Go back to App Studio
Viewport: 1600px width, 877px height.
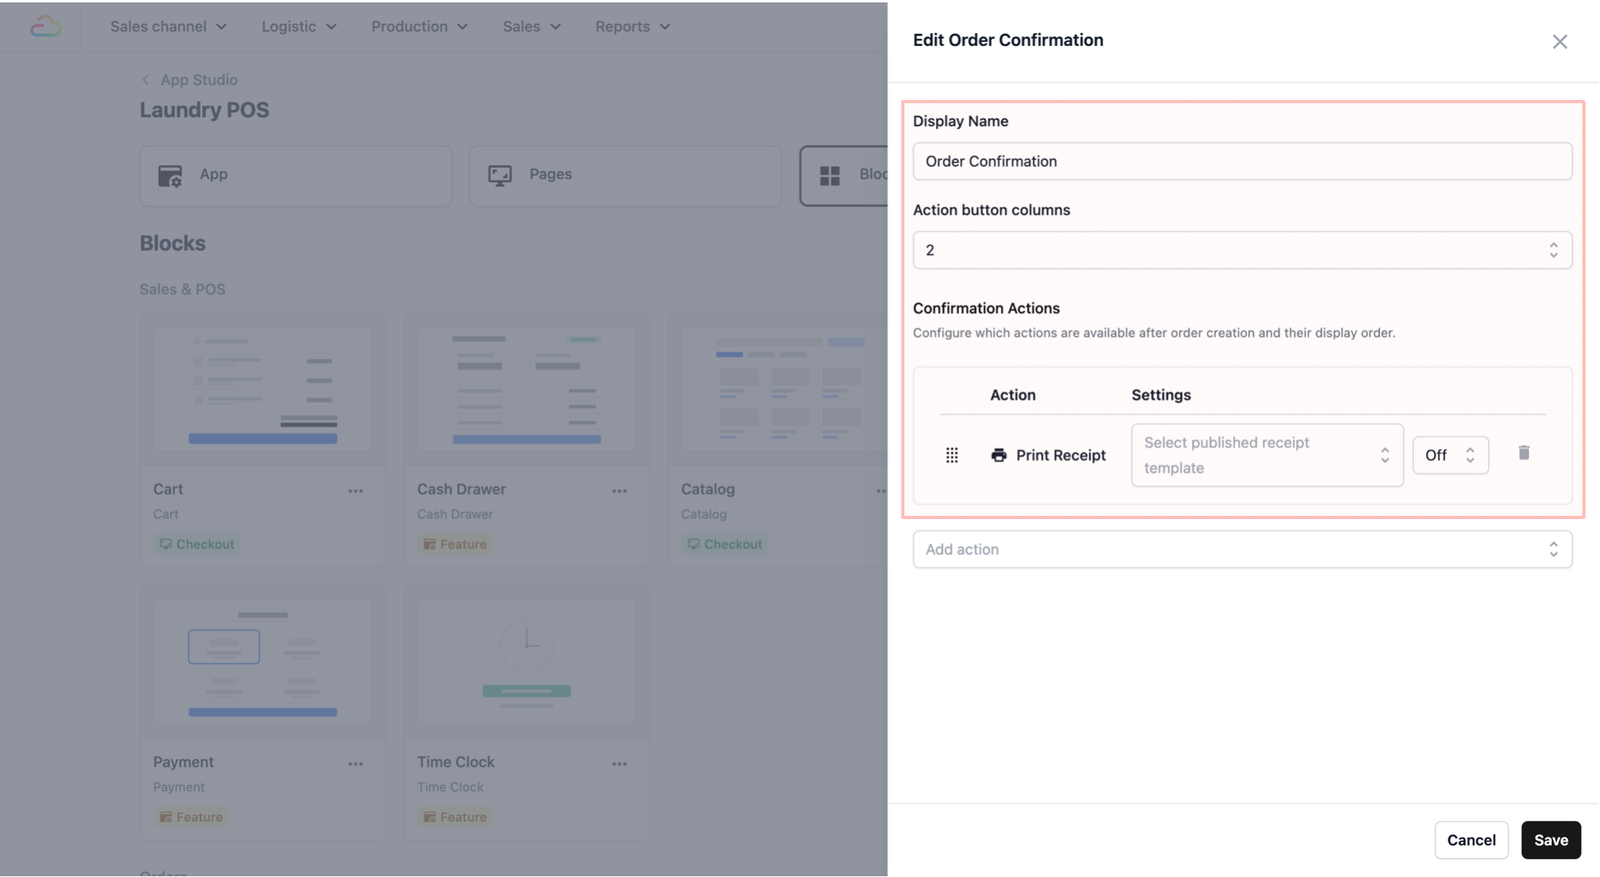[199, 80]
